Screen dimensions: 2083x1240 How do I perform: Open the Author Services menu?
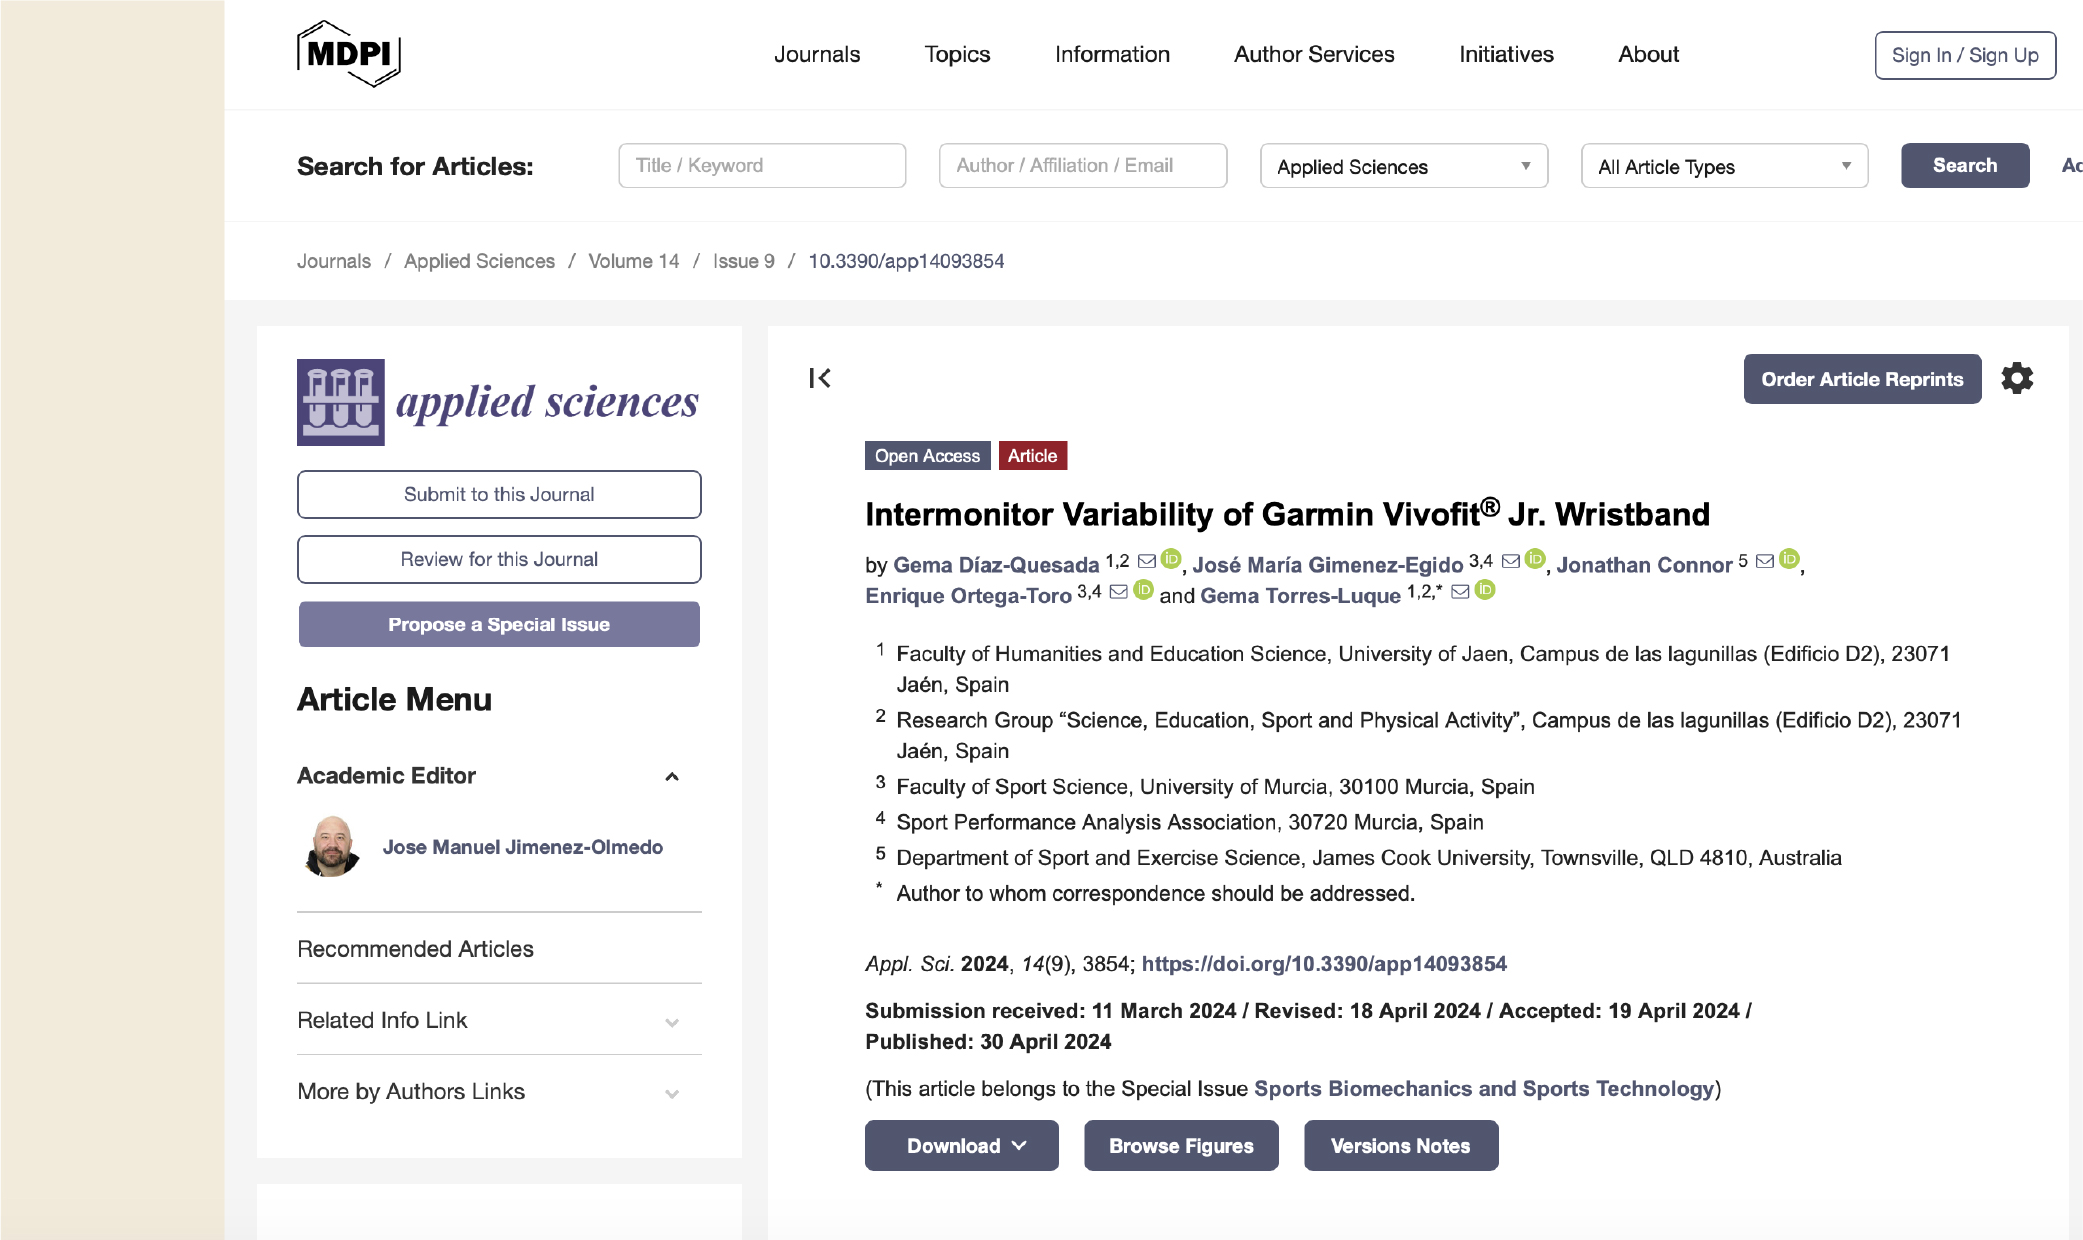click(1314, 54)
